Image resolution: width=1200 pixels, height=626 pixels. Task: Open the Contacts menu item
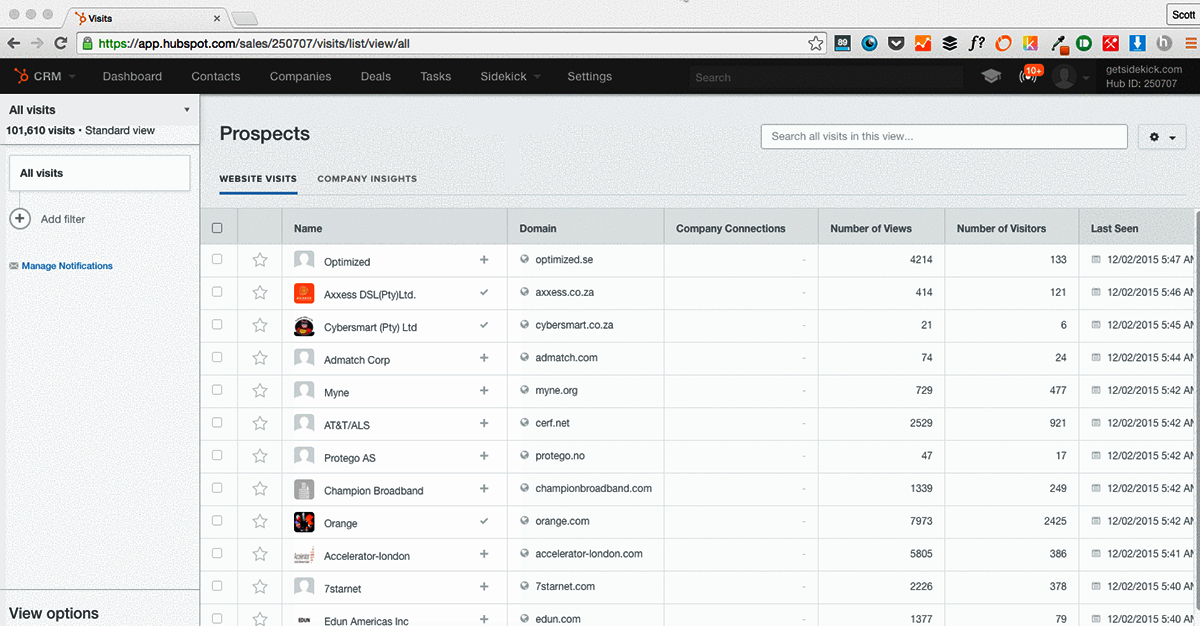click(216, 76)
